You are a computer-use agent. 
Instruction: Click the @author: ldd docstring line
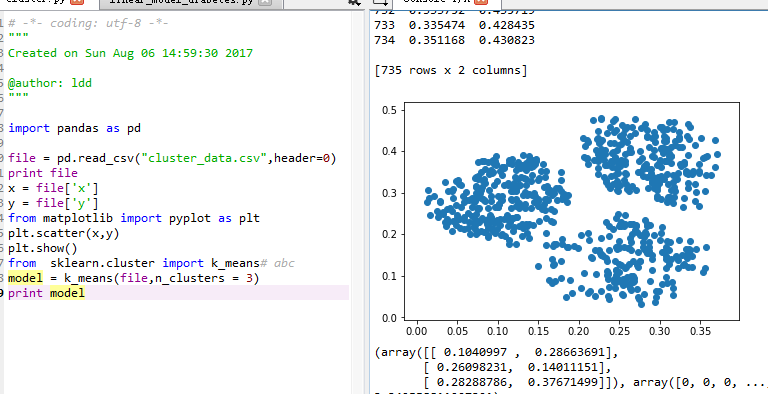coord(50,83)
